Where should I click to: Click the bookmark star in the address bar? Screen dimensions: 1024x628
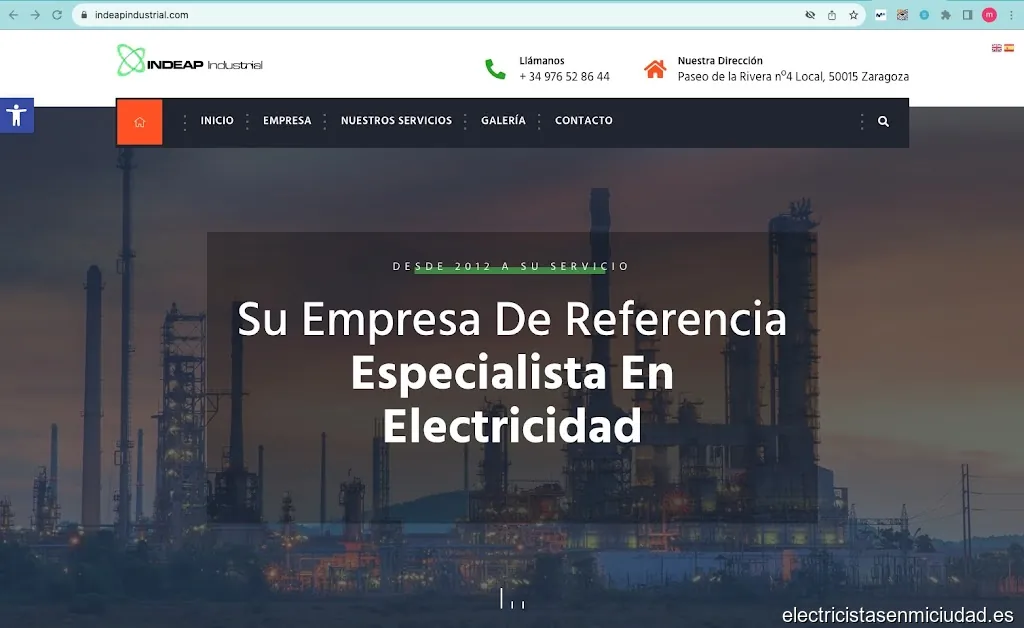852,15
